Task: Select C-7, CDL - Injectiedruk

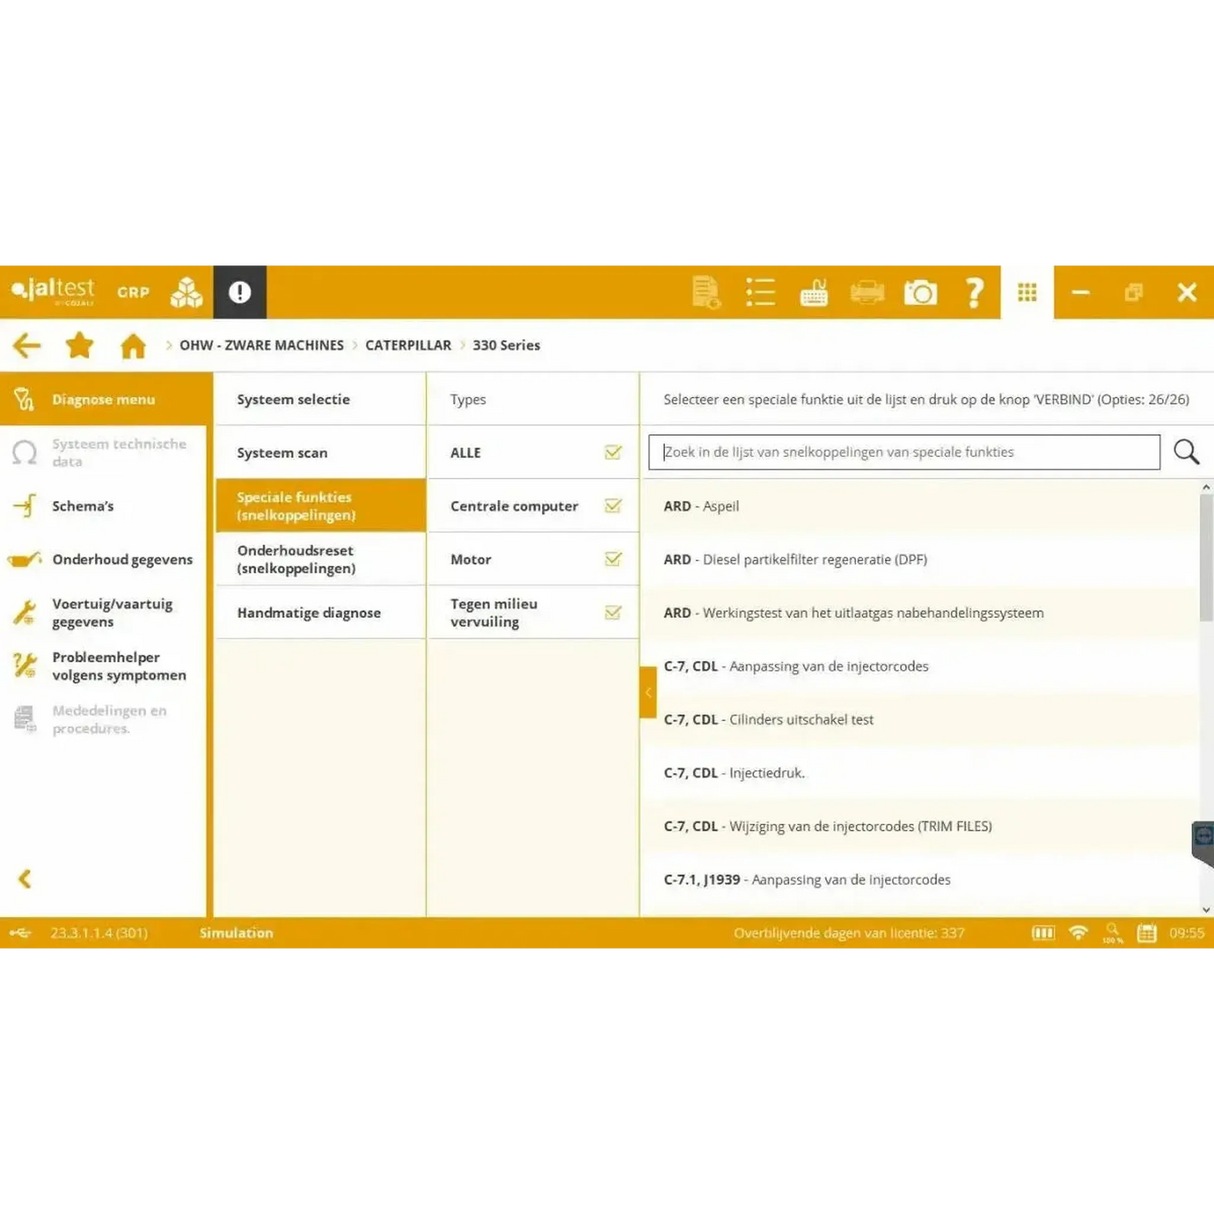Action: [x=919, y=772]
